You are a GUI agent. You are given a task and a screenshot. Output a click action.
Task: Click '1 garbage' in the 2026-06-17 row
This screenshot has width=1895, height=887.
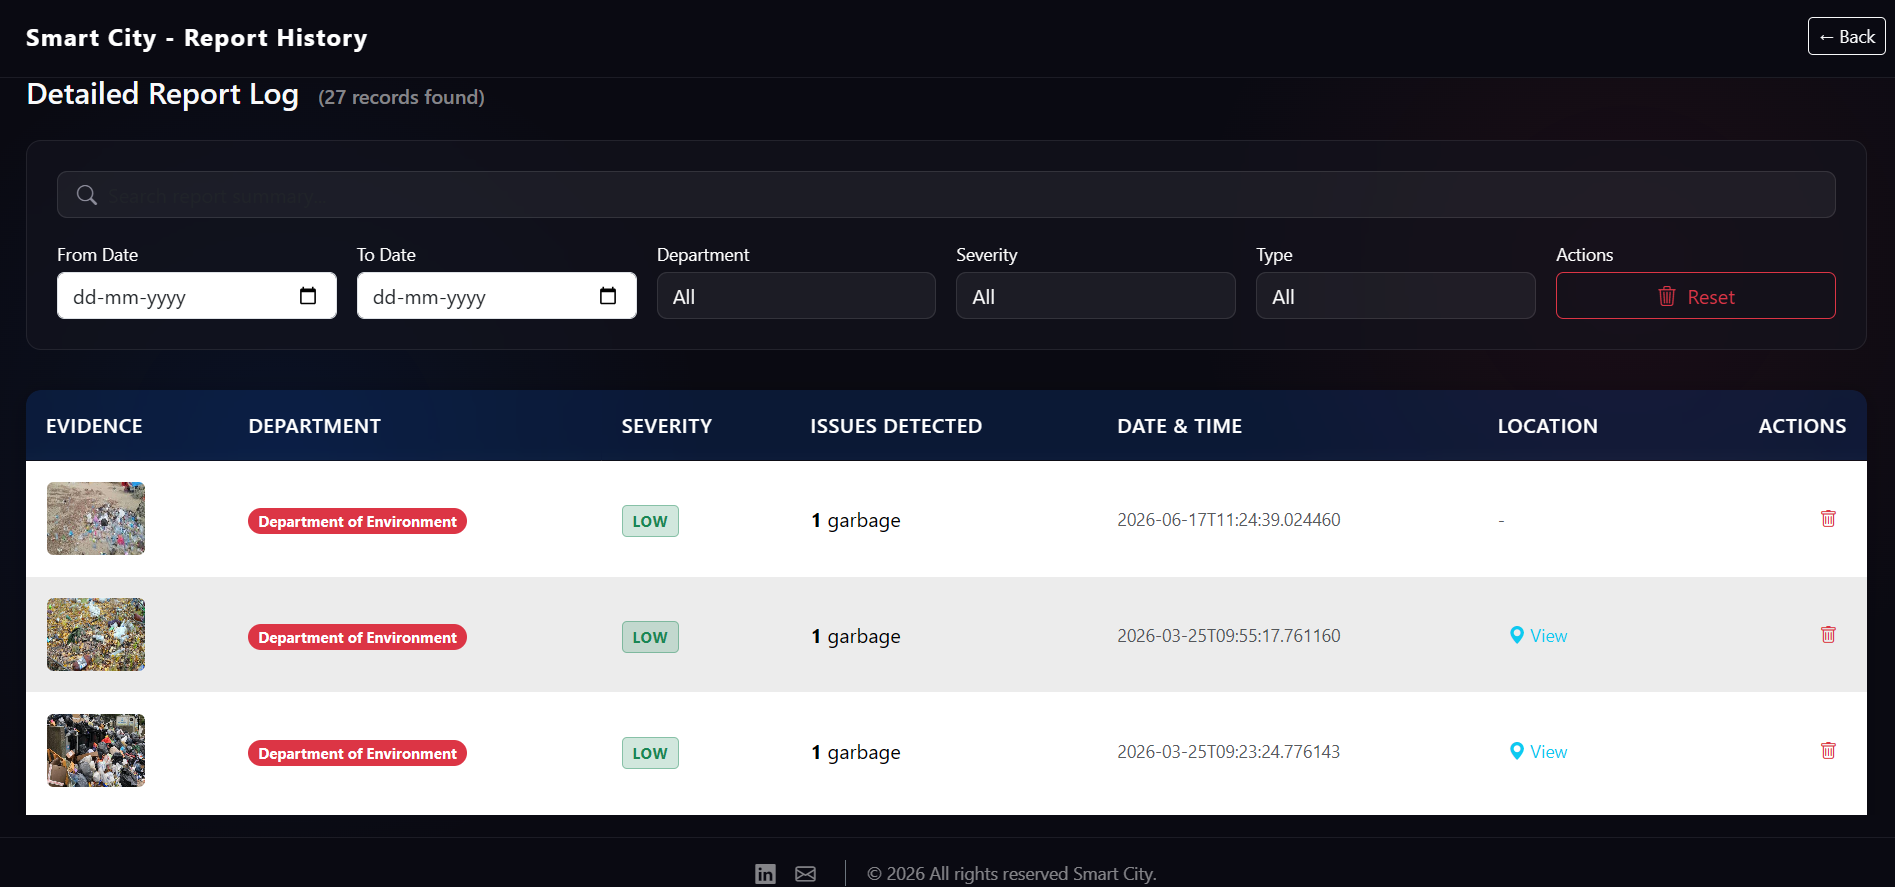coord(856,520)
